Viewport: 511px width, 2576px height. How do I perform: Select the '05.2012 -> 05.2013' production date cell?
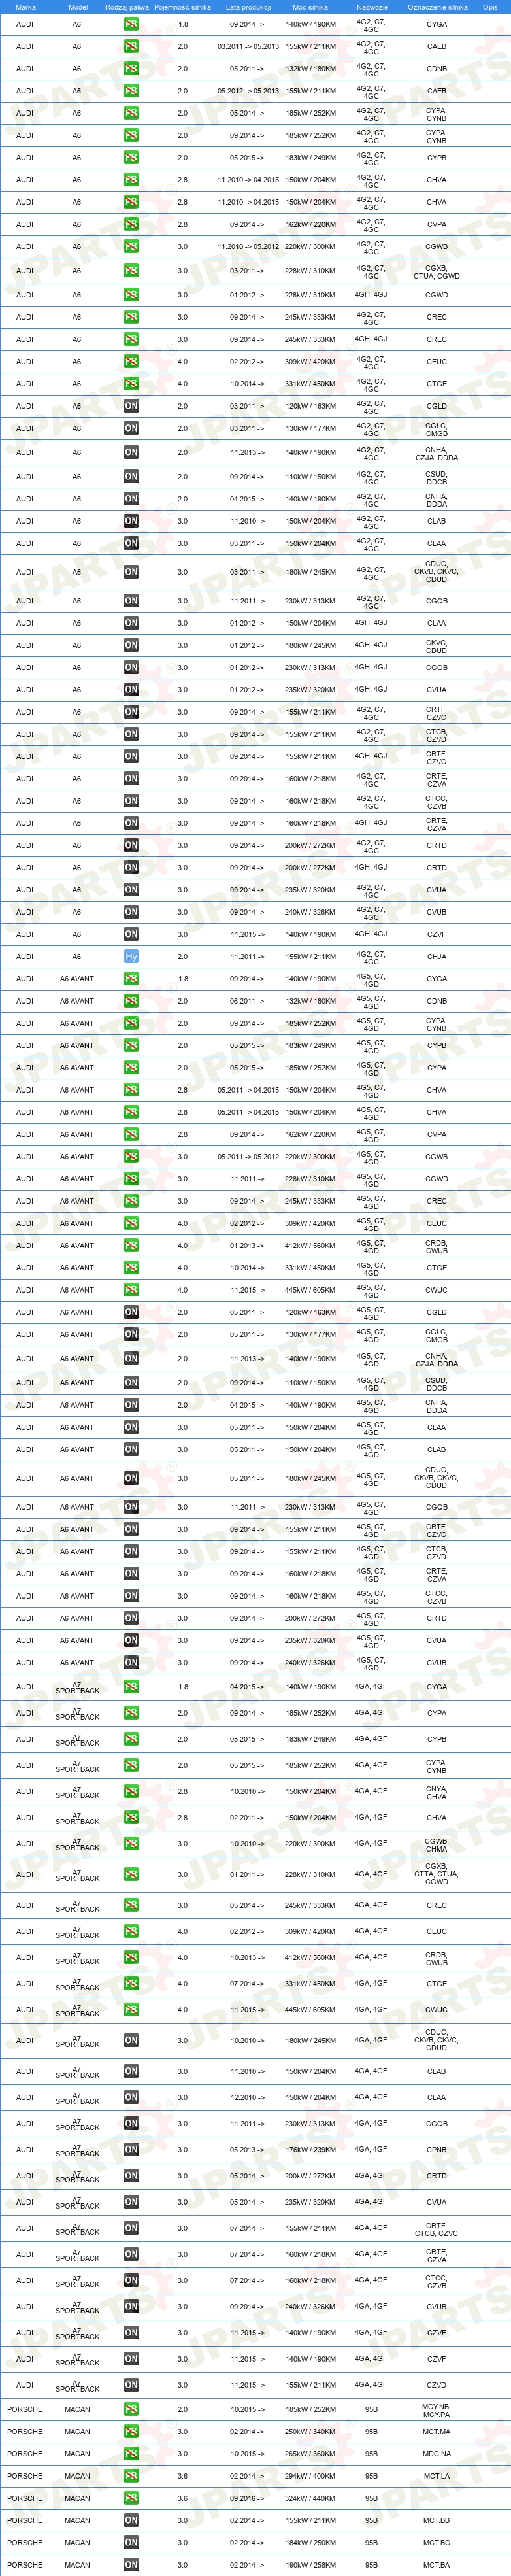pos(248,91)
